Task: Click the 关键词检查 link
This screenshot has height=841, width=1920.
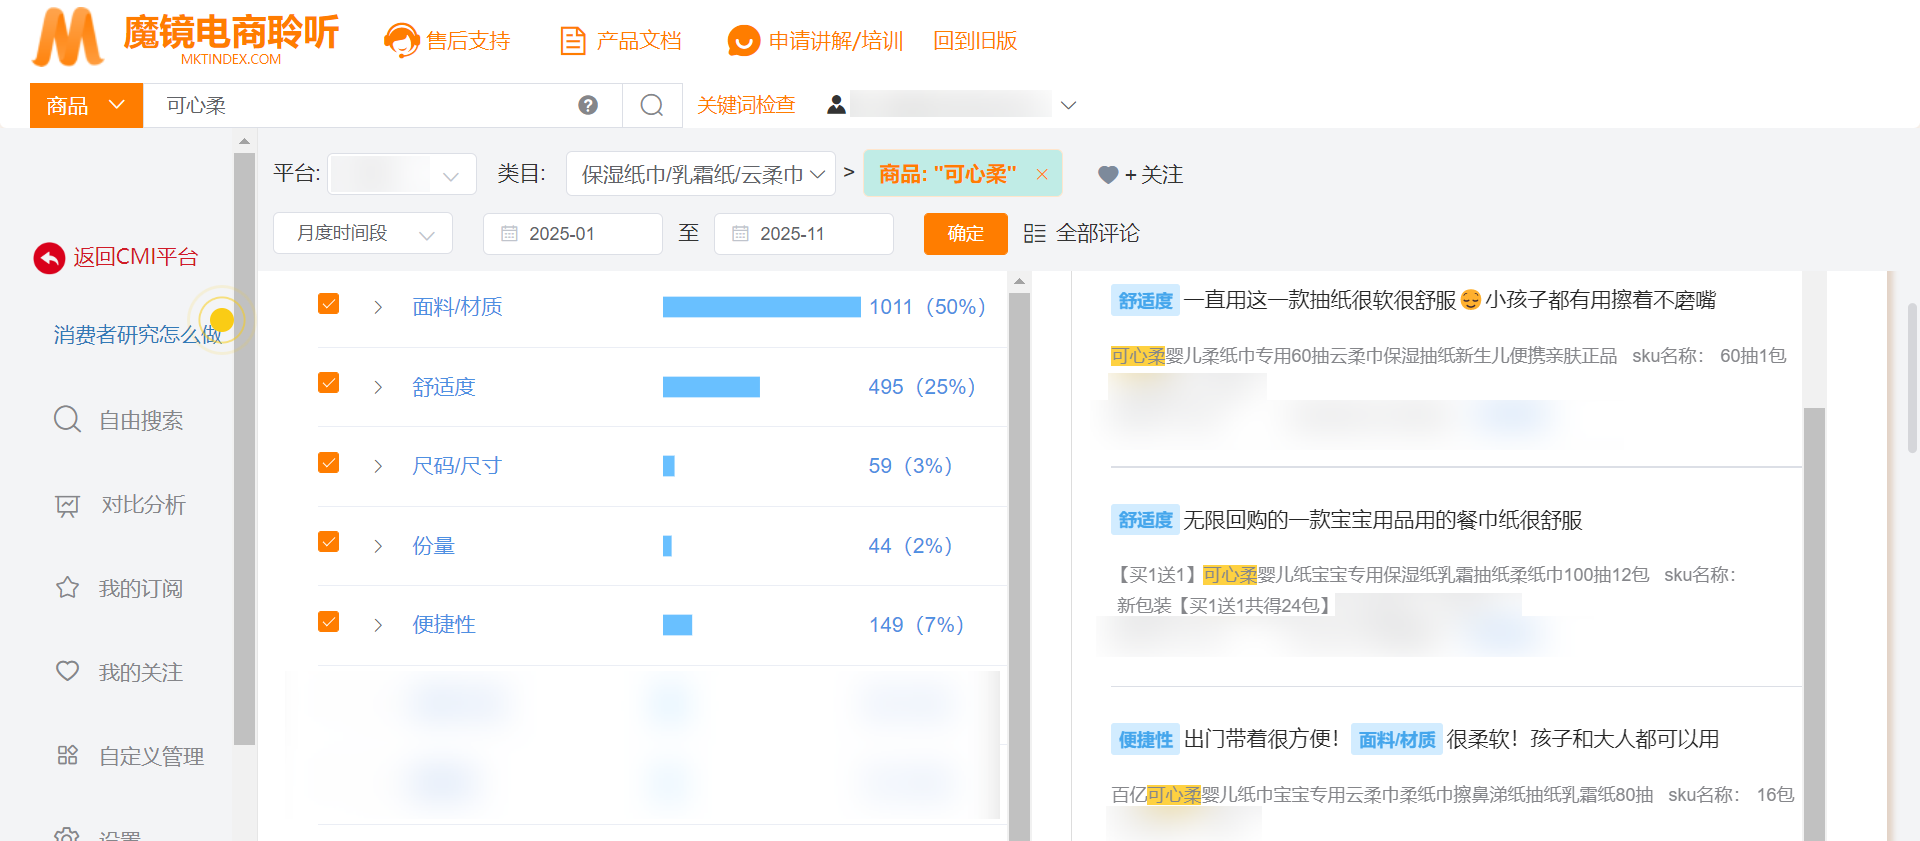Action: pyautogui.click(x=746, y=105)
